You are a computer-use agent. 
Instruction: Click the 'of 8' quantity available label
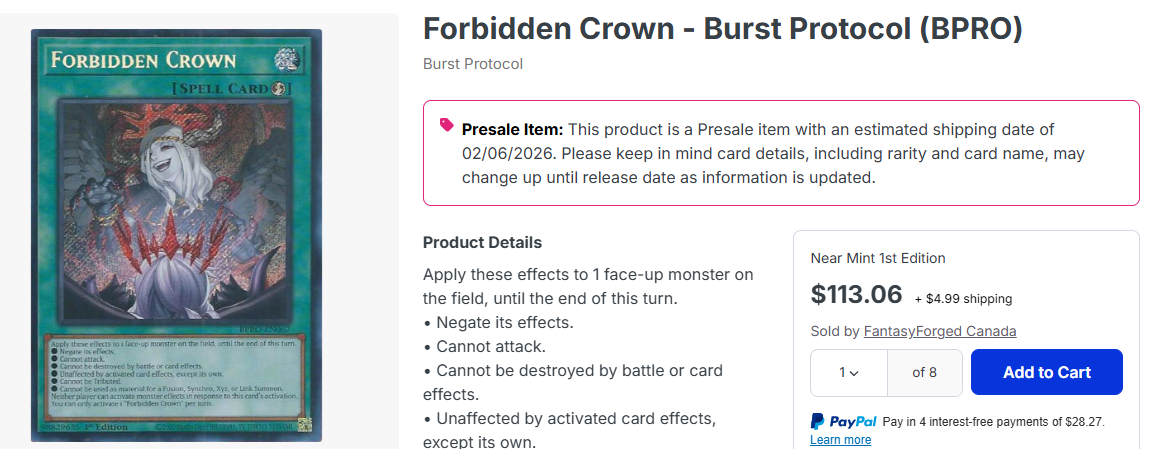point(925,372)
